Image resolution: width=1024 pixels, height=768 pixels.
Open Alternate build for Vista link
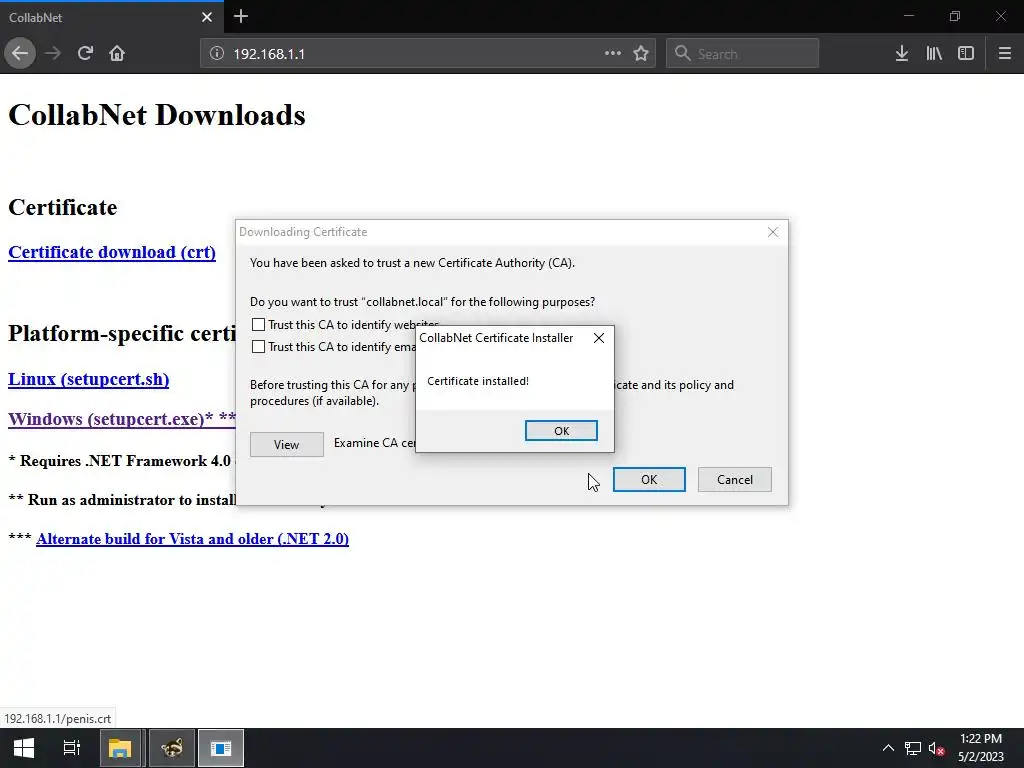192,539
